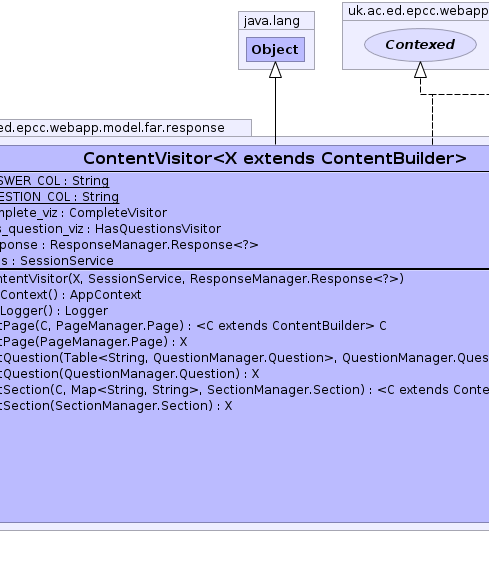Select the SessionService field entry
The image size is (489, 568).
[x=57, y=261]
